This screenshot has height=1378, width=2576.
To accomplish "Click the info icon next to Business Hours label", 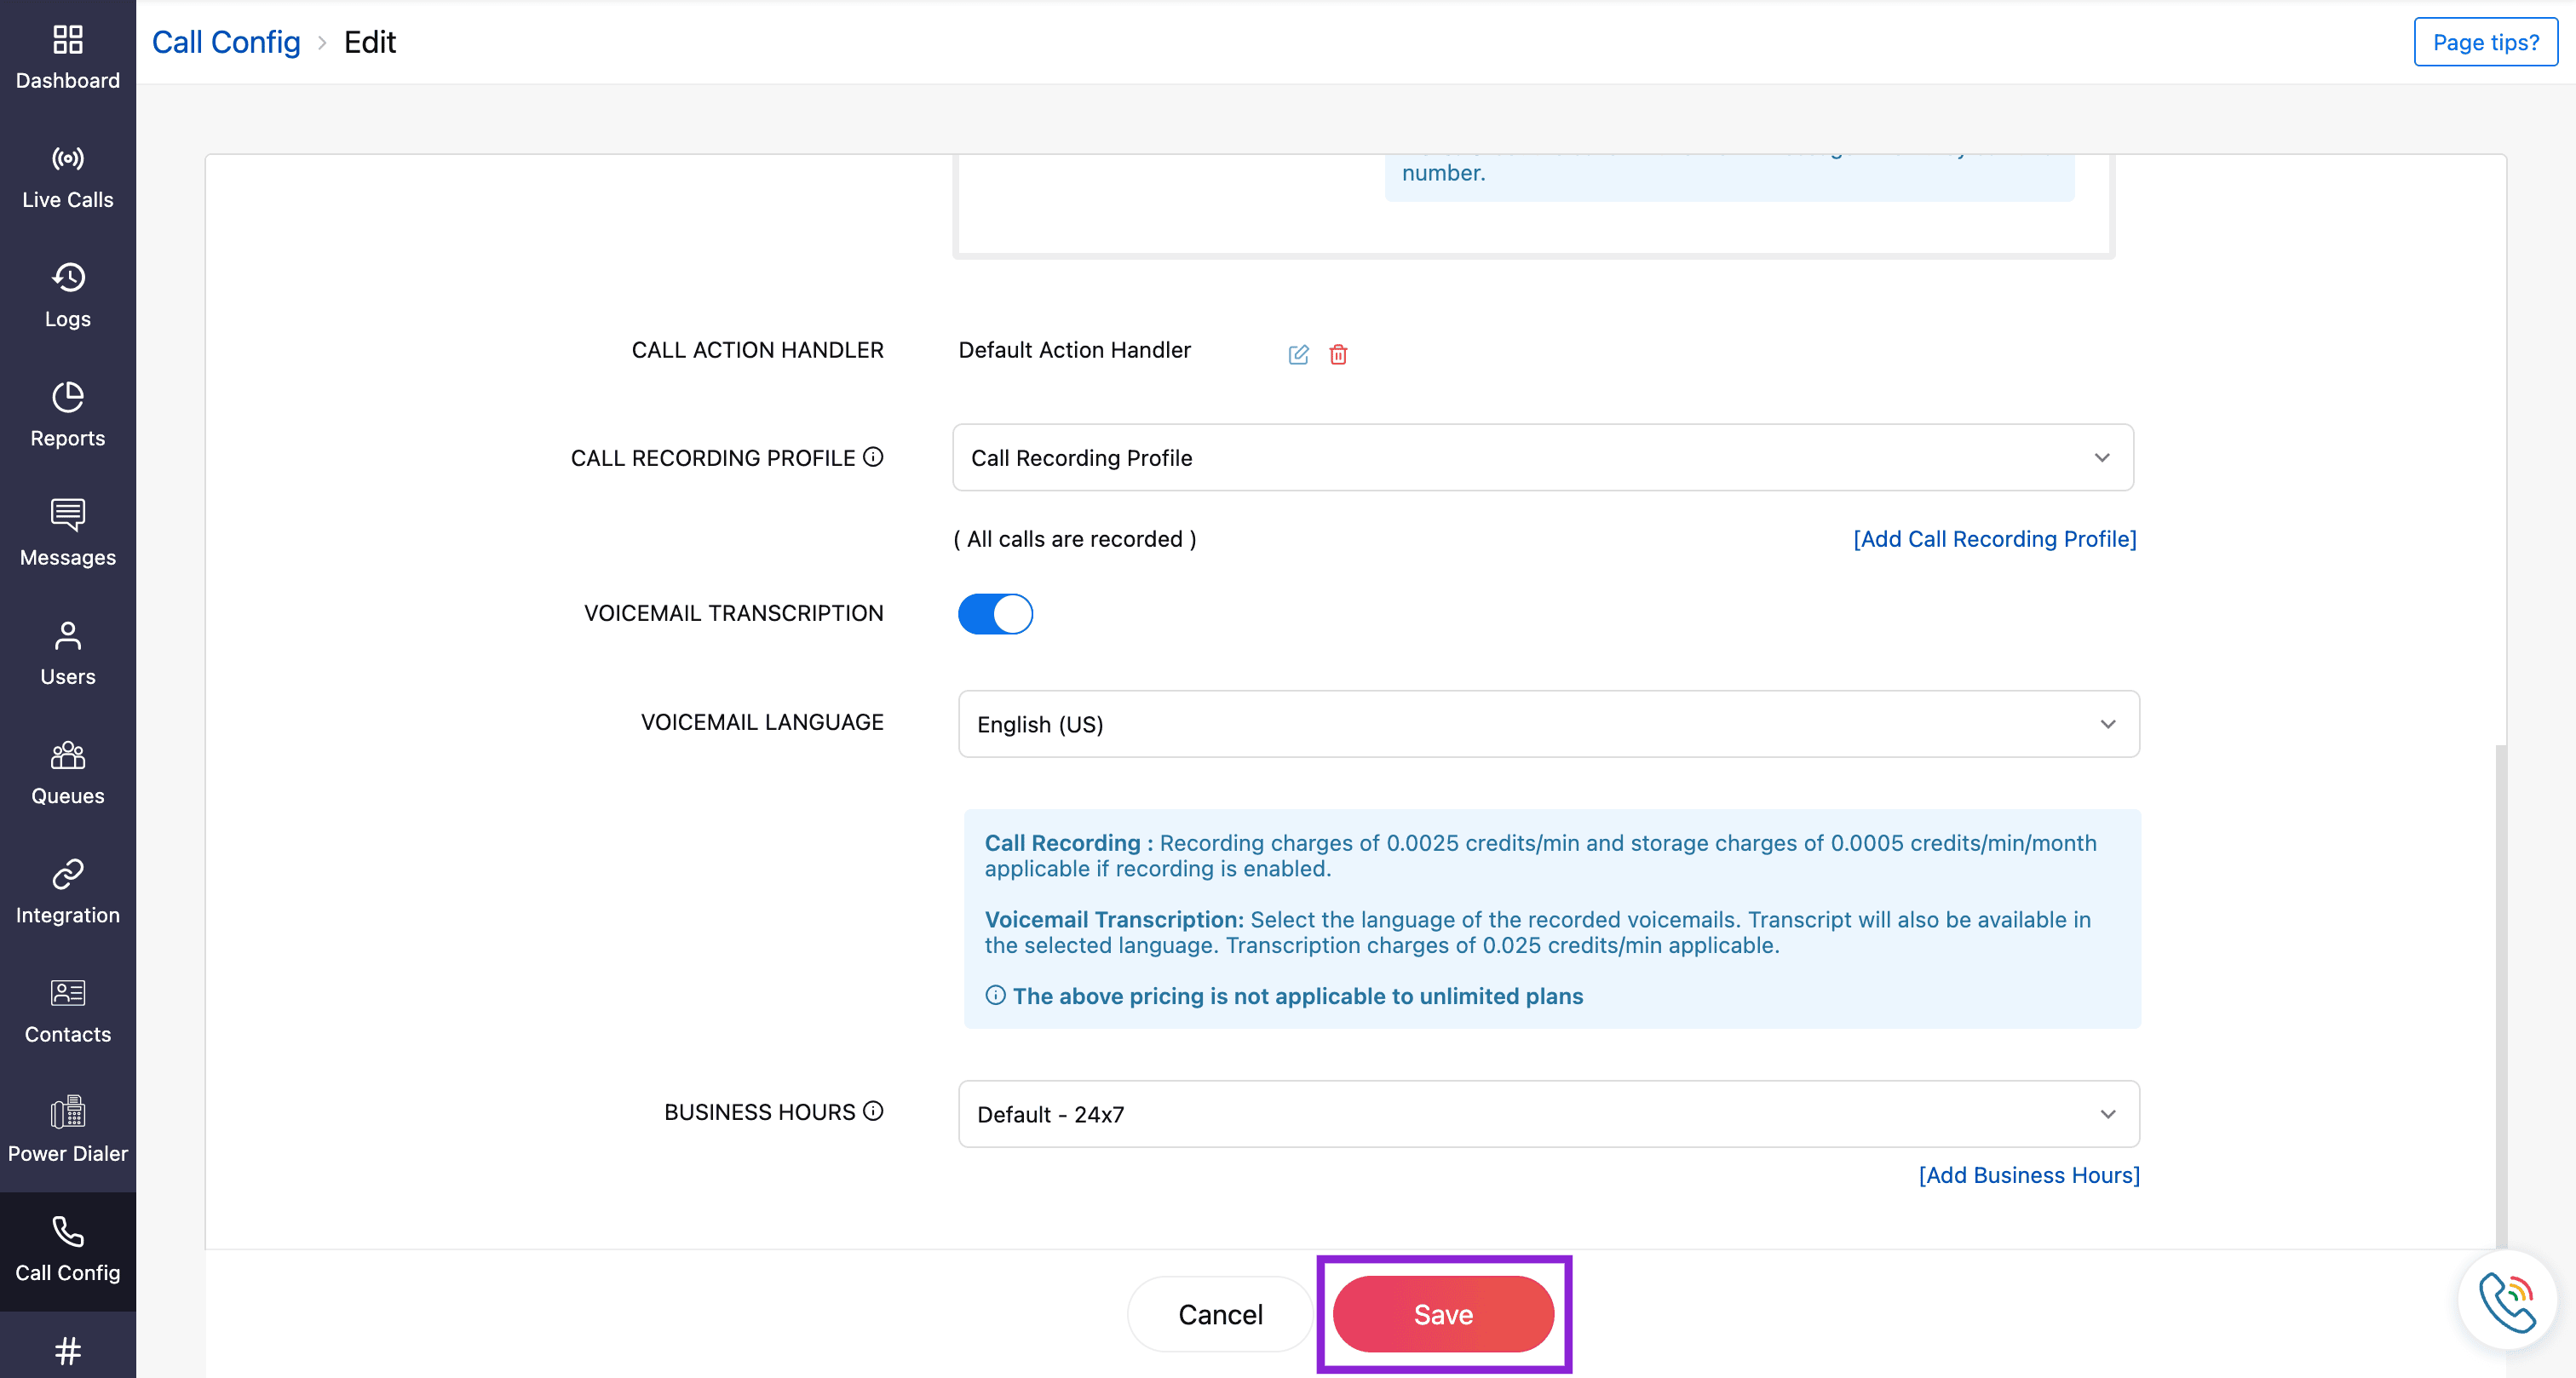I will [873, 1111].
